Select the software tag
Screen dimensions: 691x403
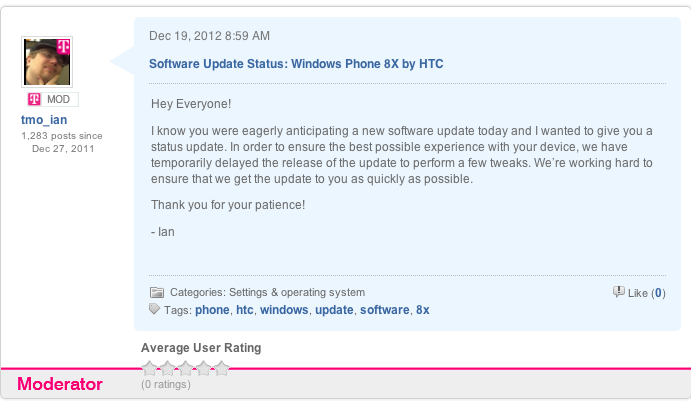click(x=385, y=310)
